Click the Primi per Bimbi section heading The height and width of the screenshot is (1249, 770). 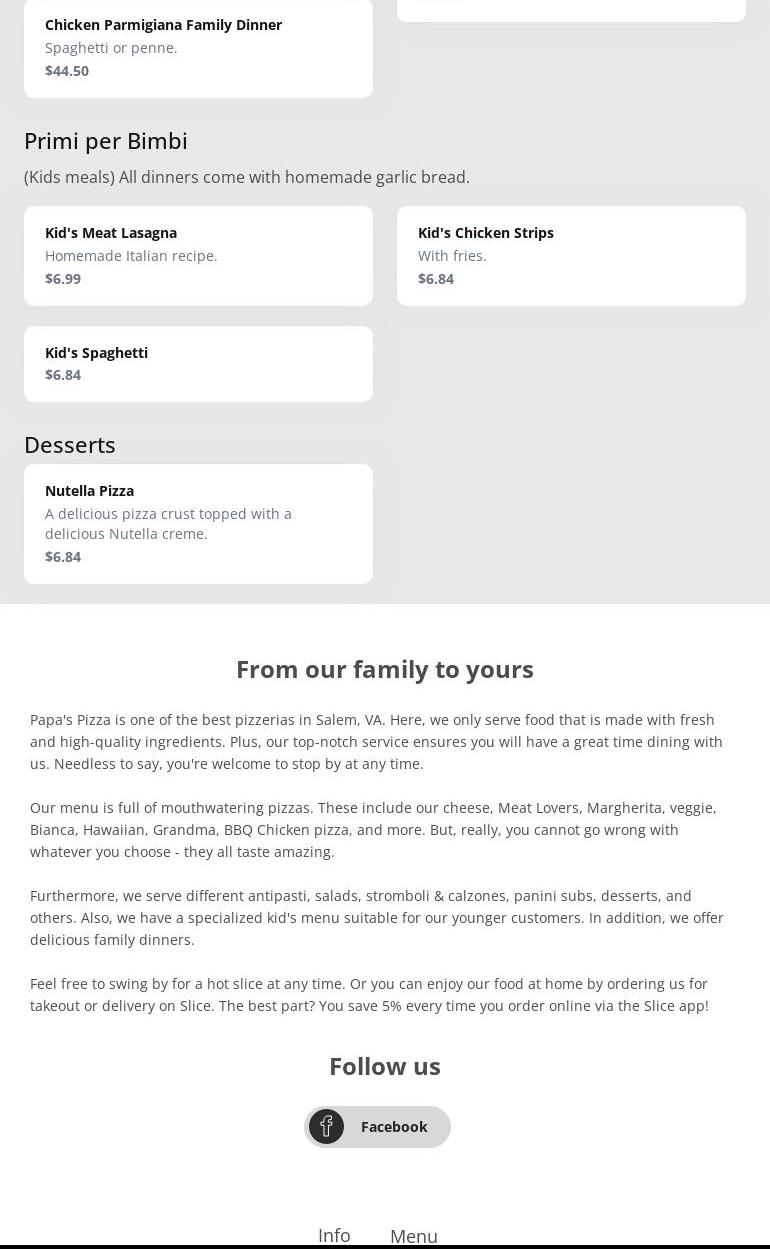106,141
